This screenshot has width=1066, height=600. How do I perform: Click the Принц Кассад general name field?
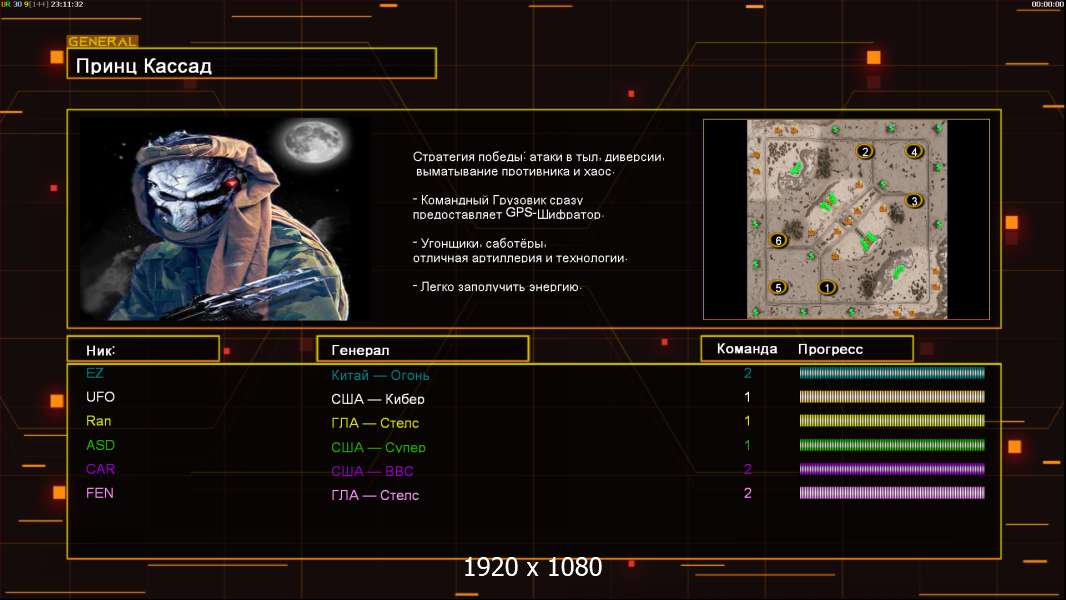[x=252, y=66]
